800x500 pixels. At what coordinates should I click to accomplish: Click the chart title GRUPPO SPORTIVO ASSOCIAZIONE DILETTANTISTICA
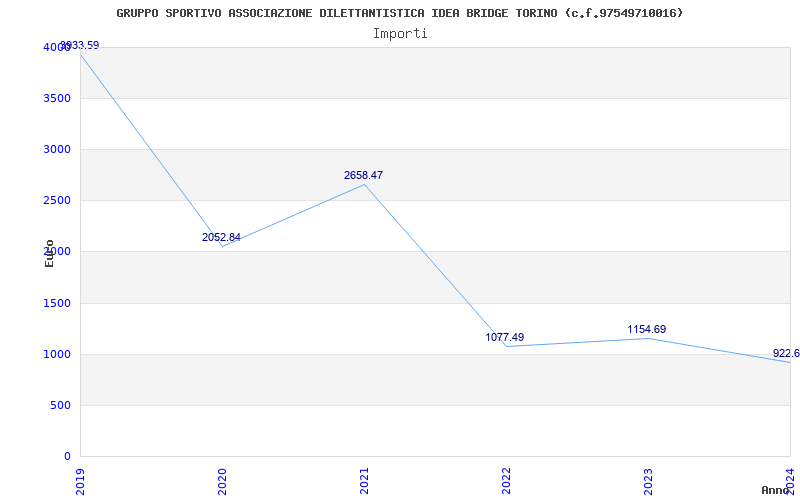point(399,13)
